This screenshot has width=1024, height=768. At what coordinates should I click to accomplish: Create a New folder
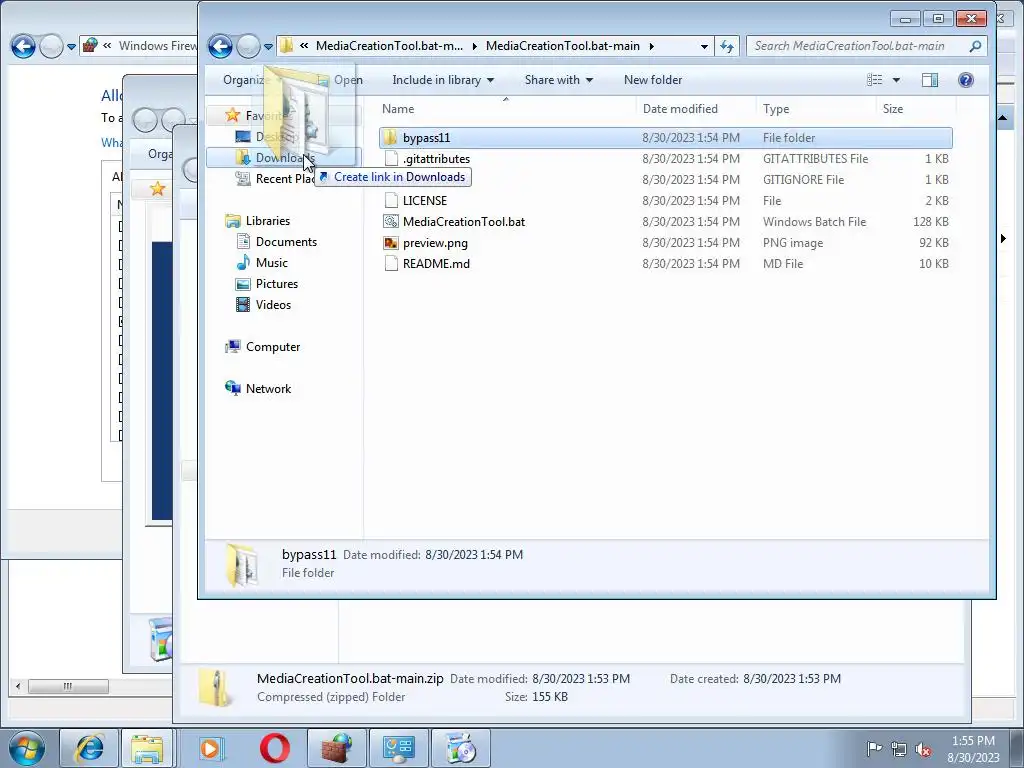coord(652,80)
